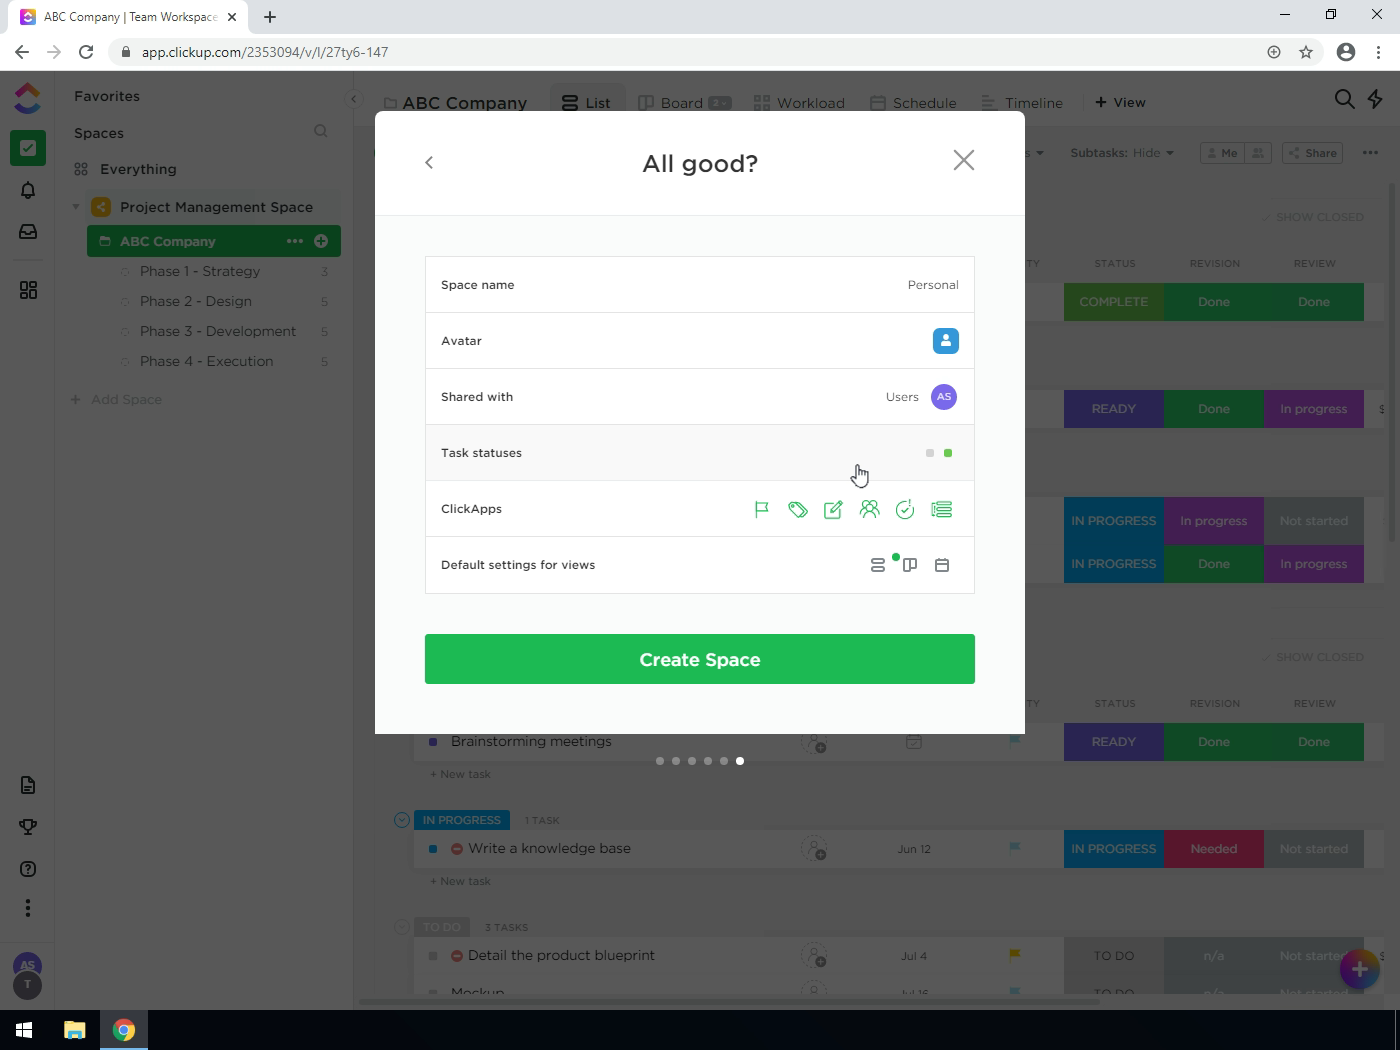Open Goals trophy icon in sidebar
Screen dimensions: 1400x1050
coord(28,827)
